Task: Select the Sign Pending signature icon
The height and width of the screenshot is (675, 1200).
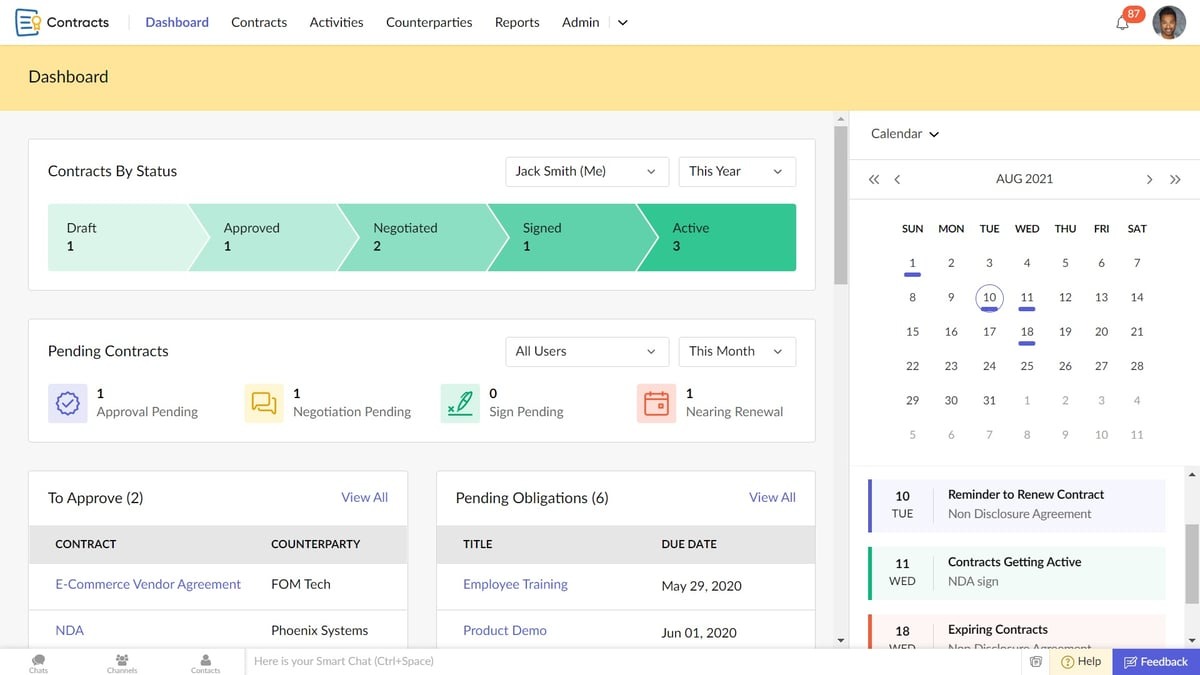Action: coord(459,402)
